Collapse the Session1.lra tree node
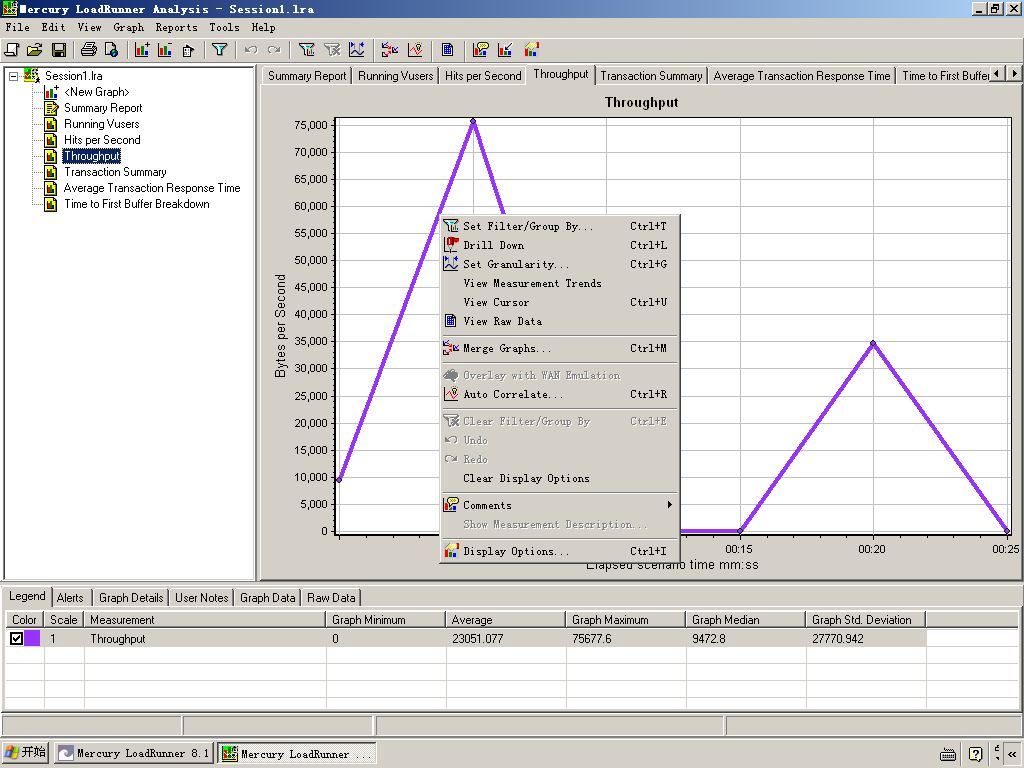 (13, 76)
